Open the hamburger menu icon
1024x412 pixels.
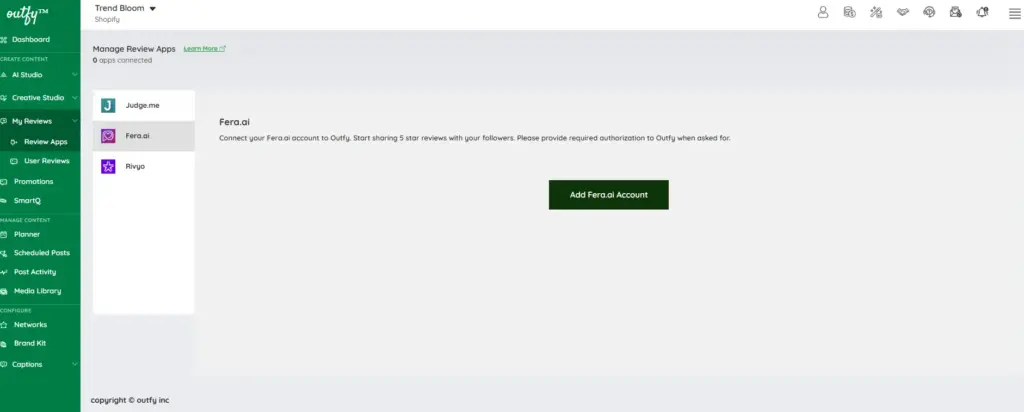(x=1014, y=13)
